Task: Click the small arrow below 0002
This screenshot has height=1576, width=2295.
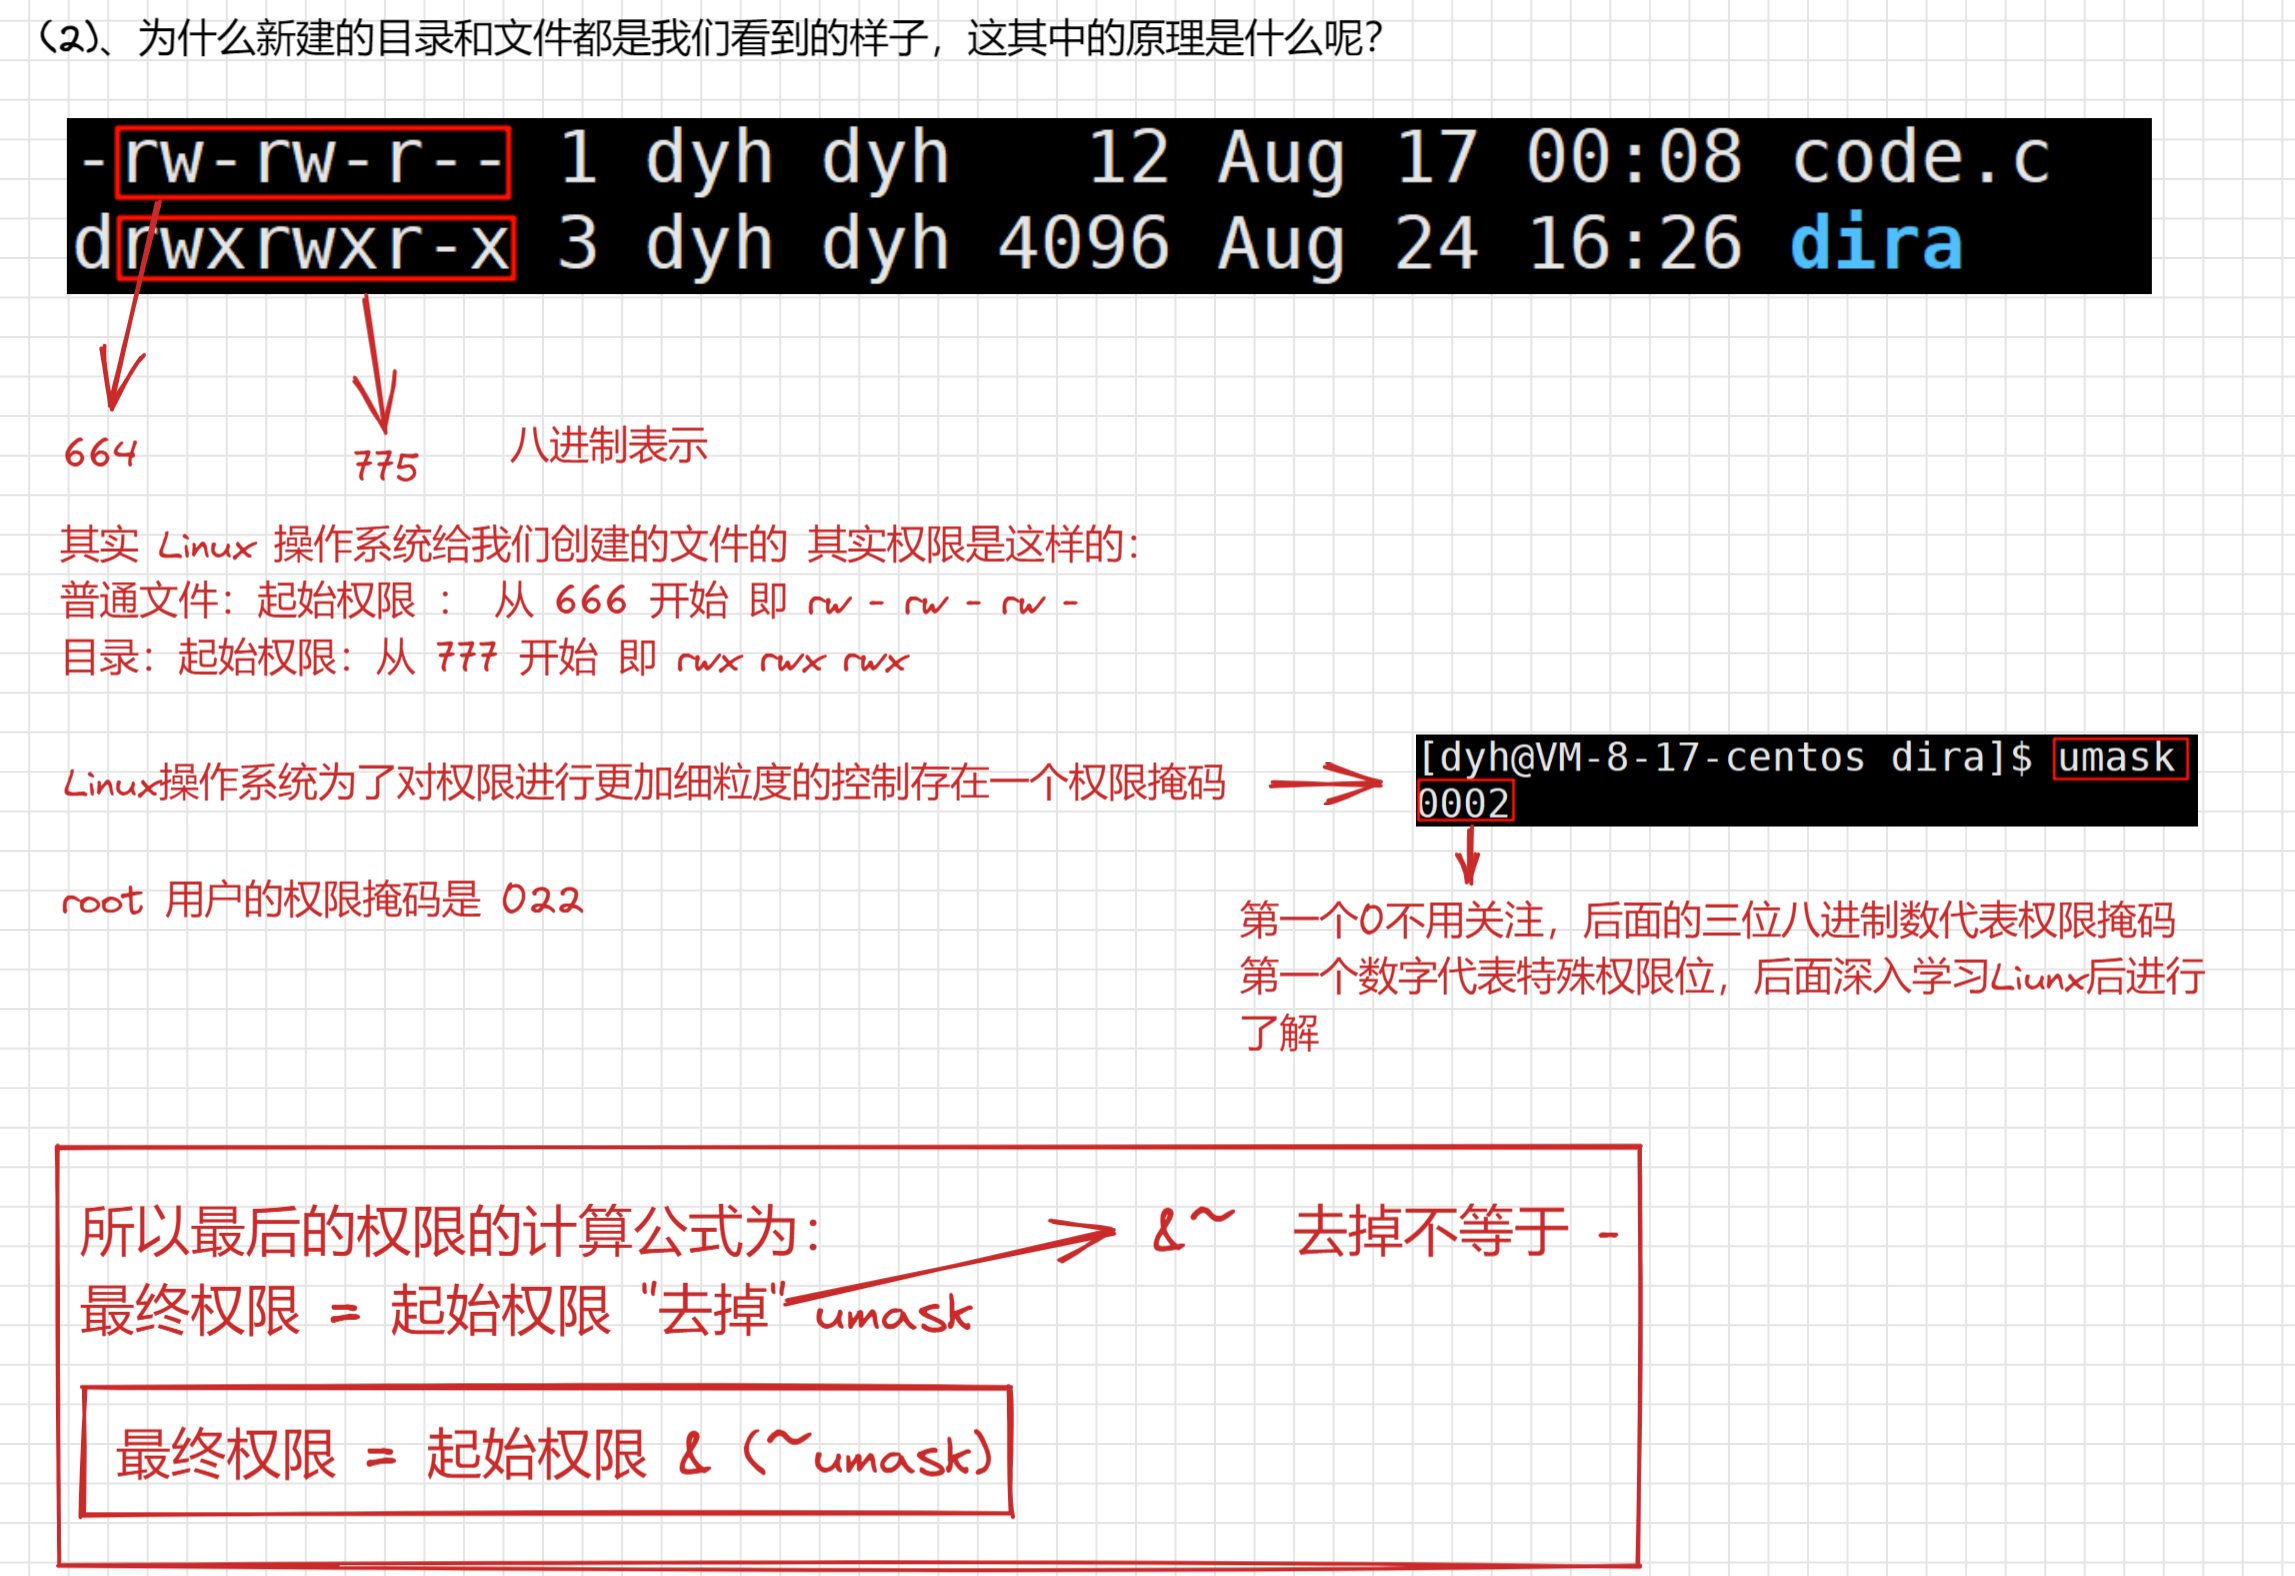Action: click(x=1467, y=857)
